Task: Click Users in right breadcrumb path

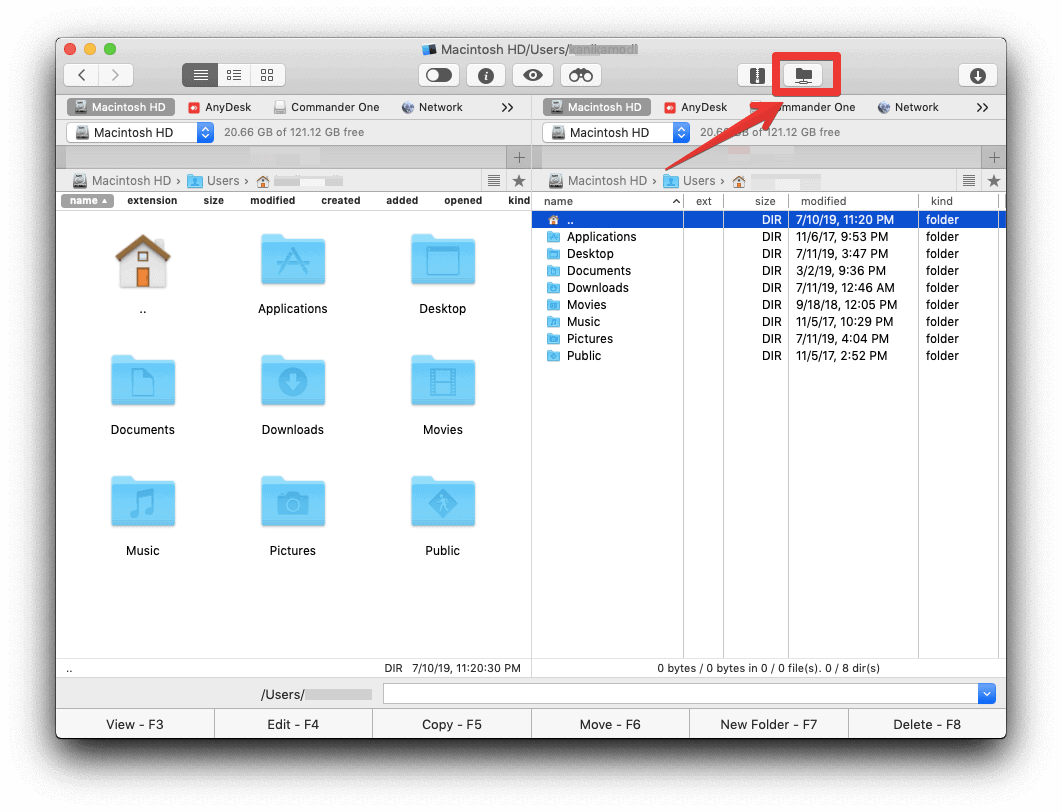Action: coord(690,181)
